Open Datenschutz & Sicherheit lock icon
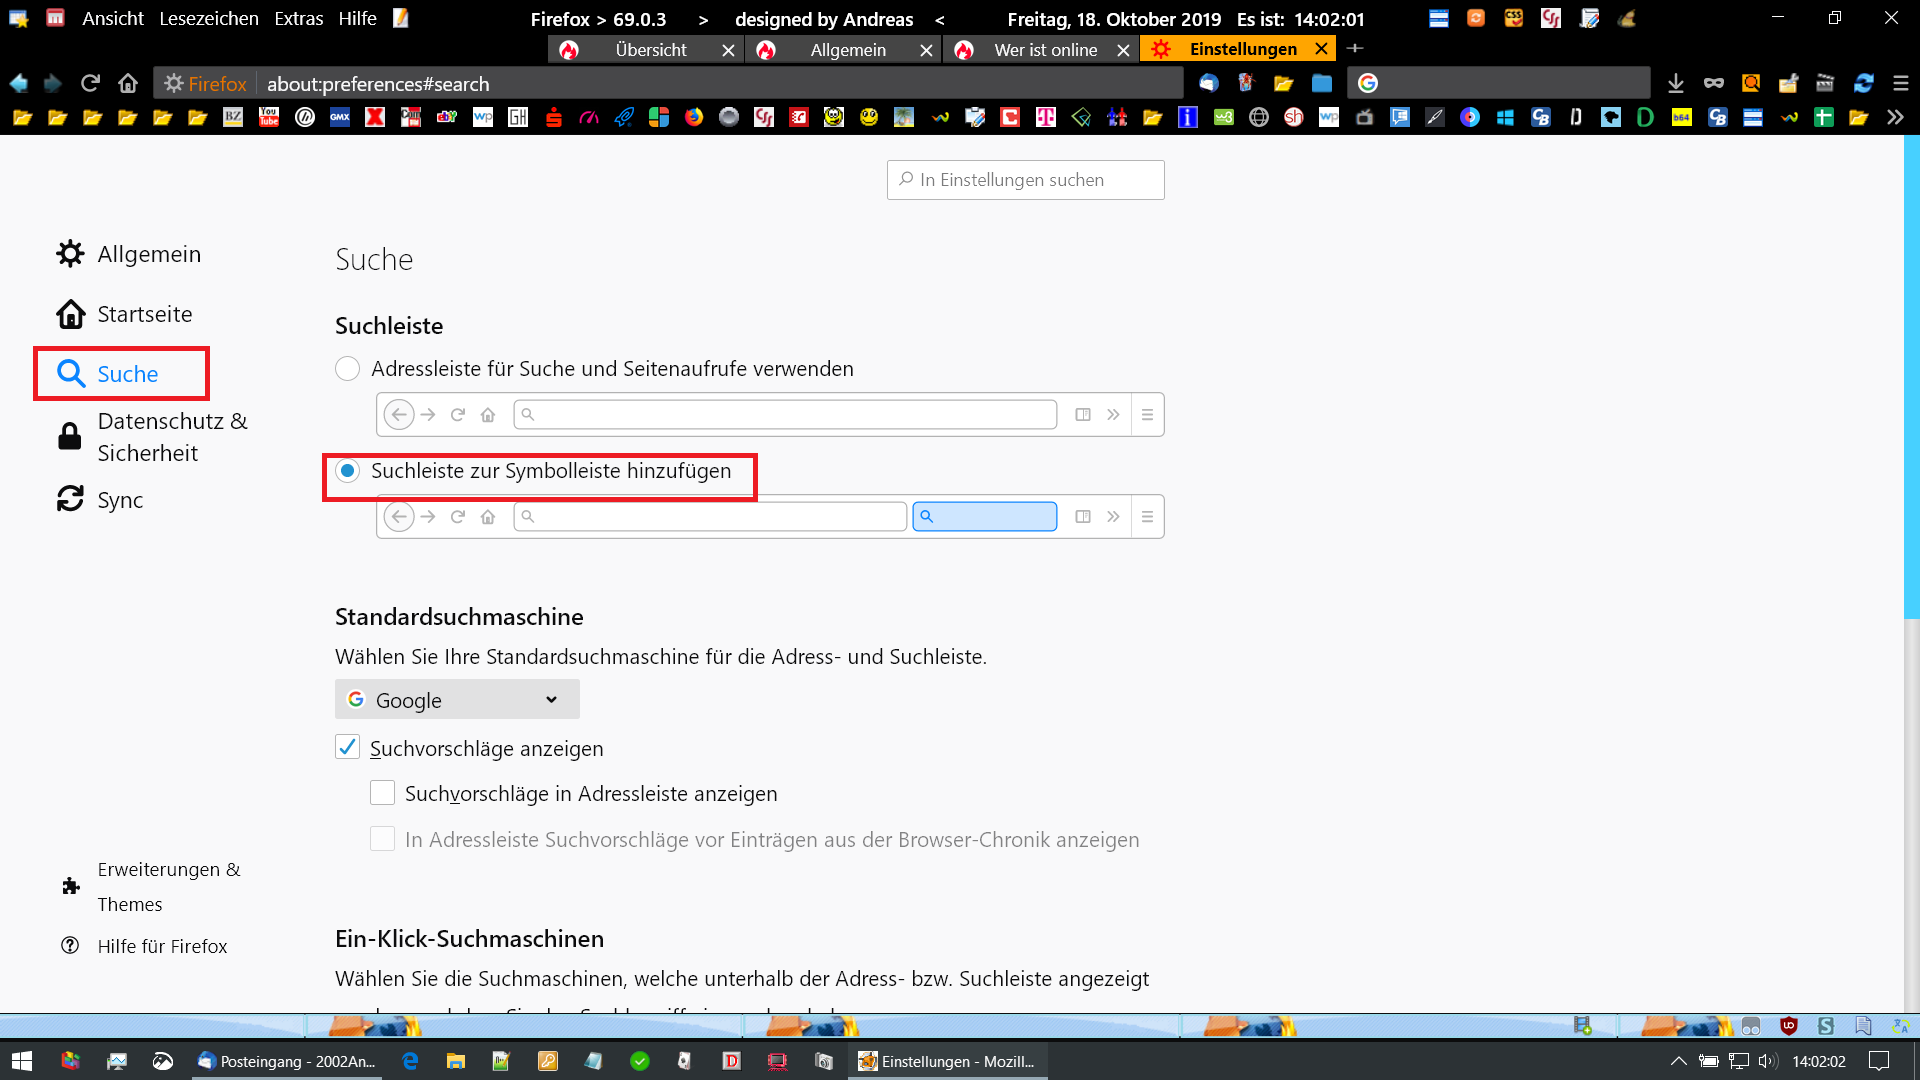Viewport: 1920px width, 1080px height. coord(70,437)
